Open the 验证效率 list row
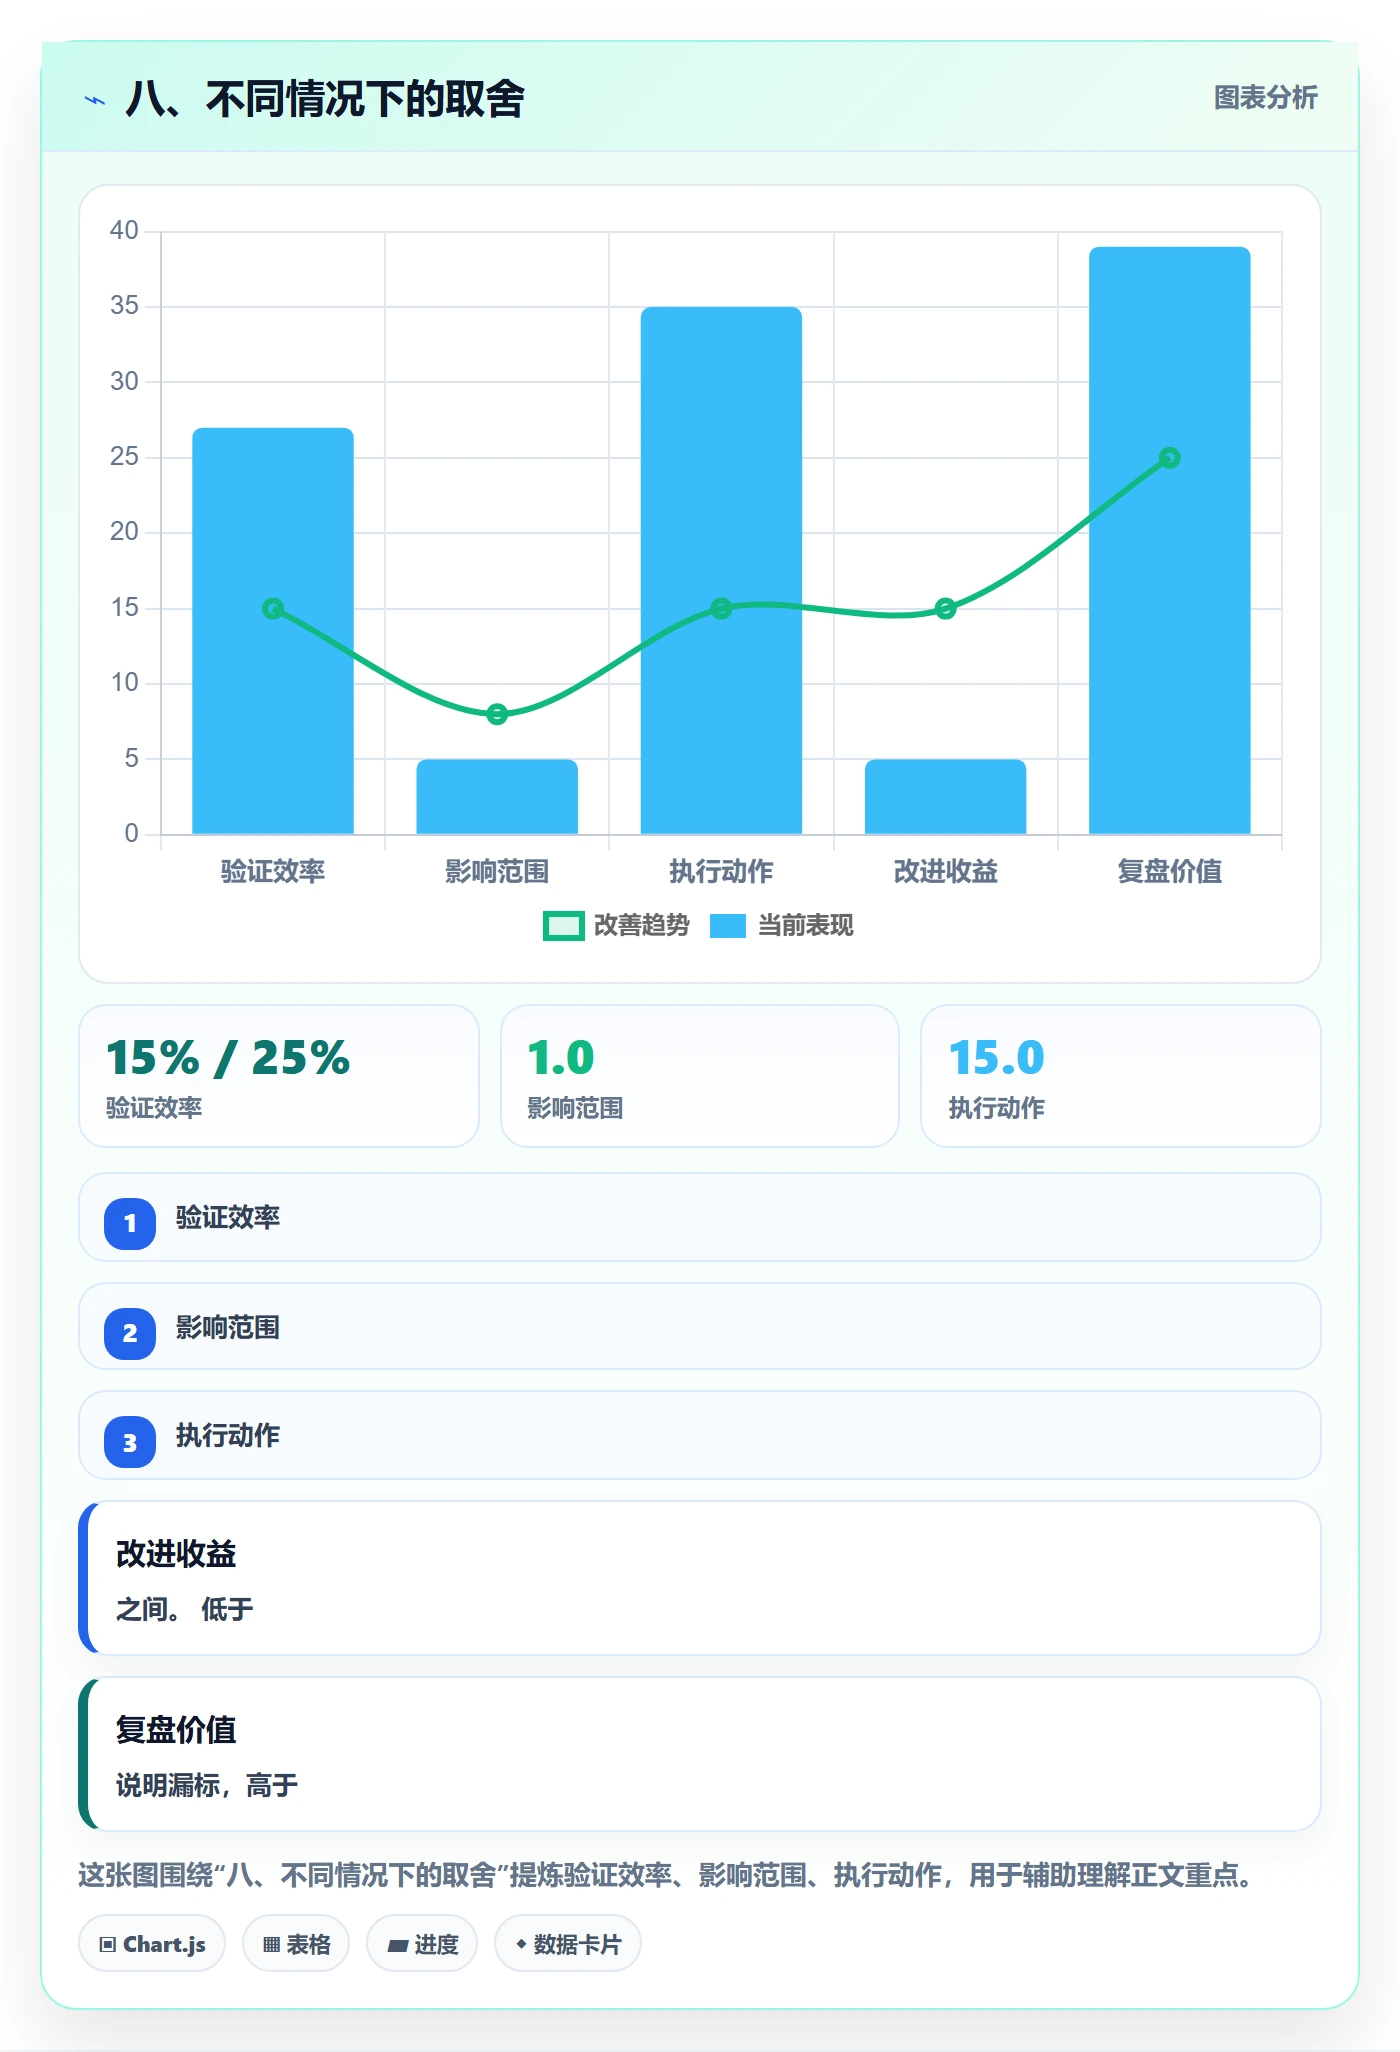The height and width of the screenshot is (2052, 1400). [x=700, y=1218]
